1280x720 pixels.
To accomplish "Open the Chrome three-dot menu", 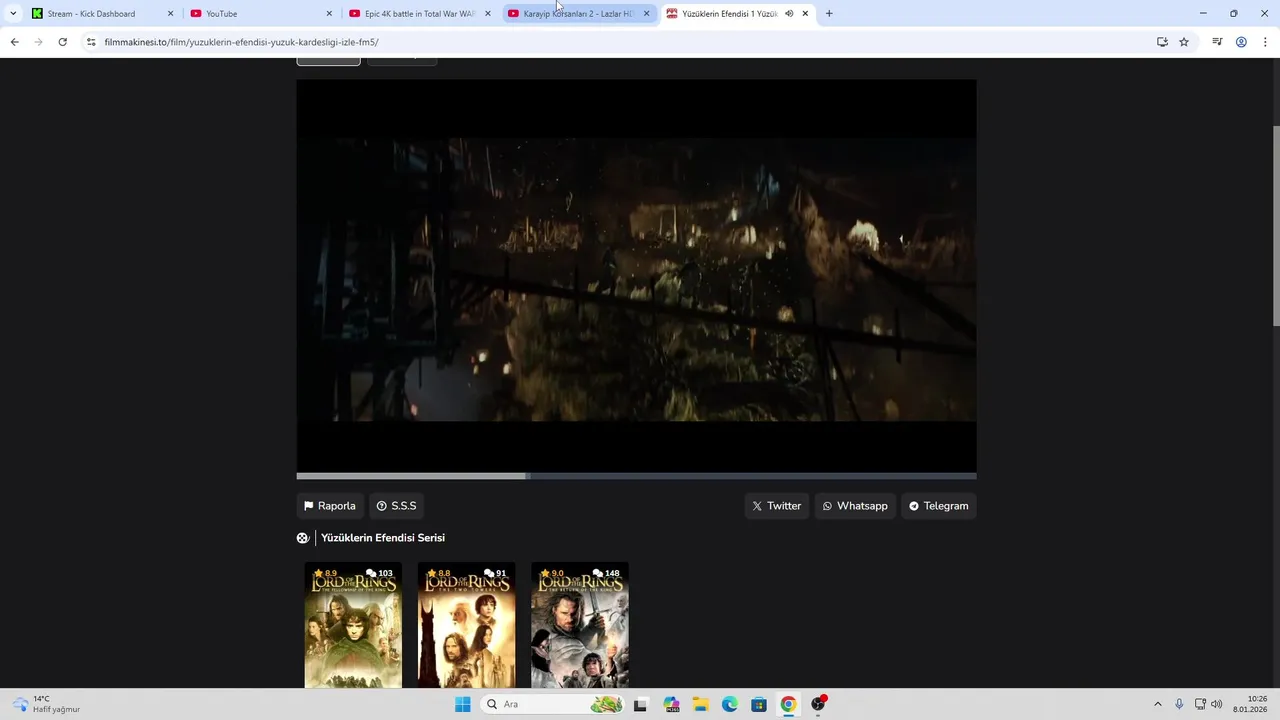I will coord(1266,42).
